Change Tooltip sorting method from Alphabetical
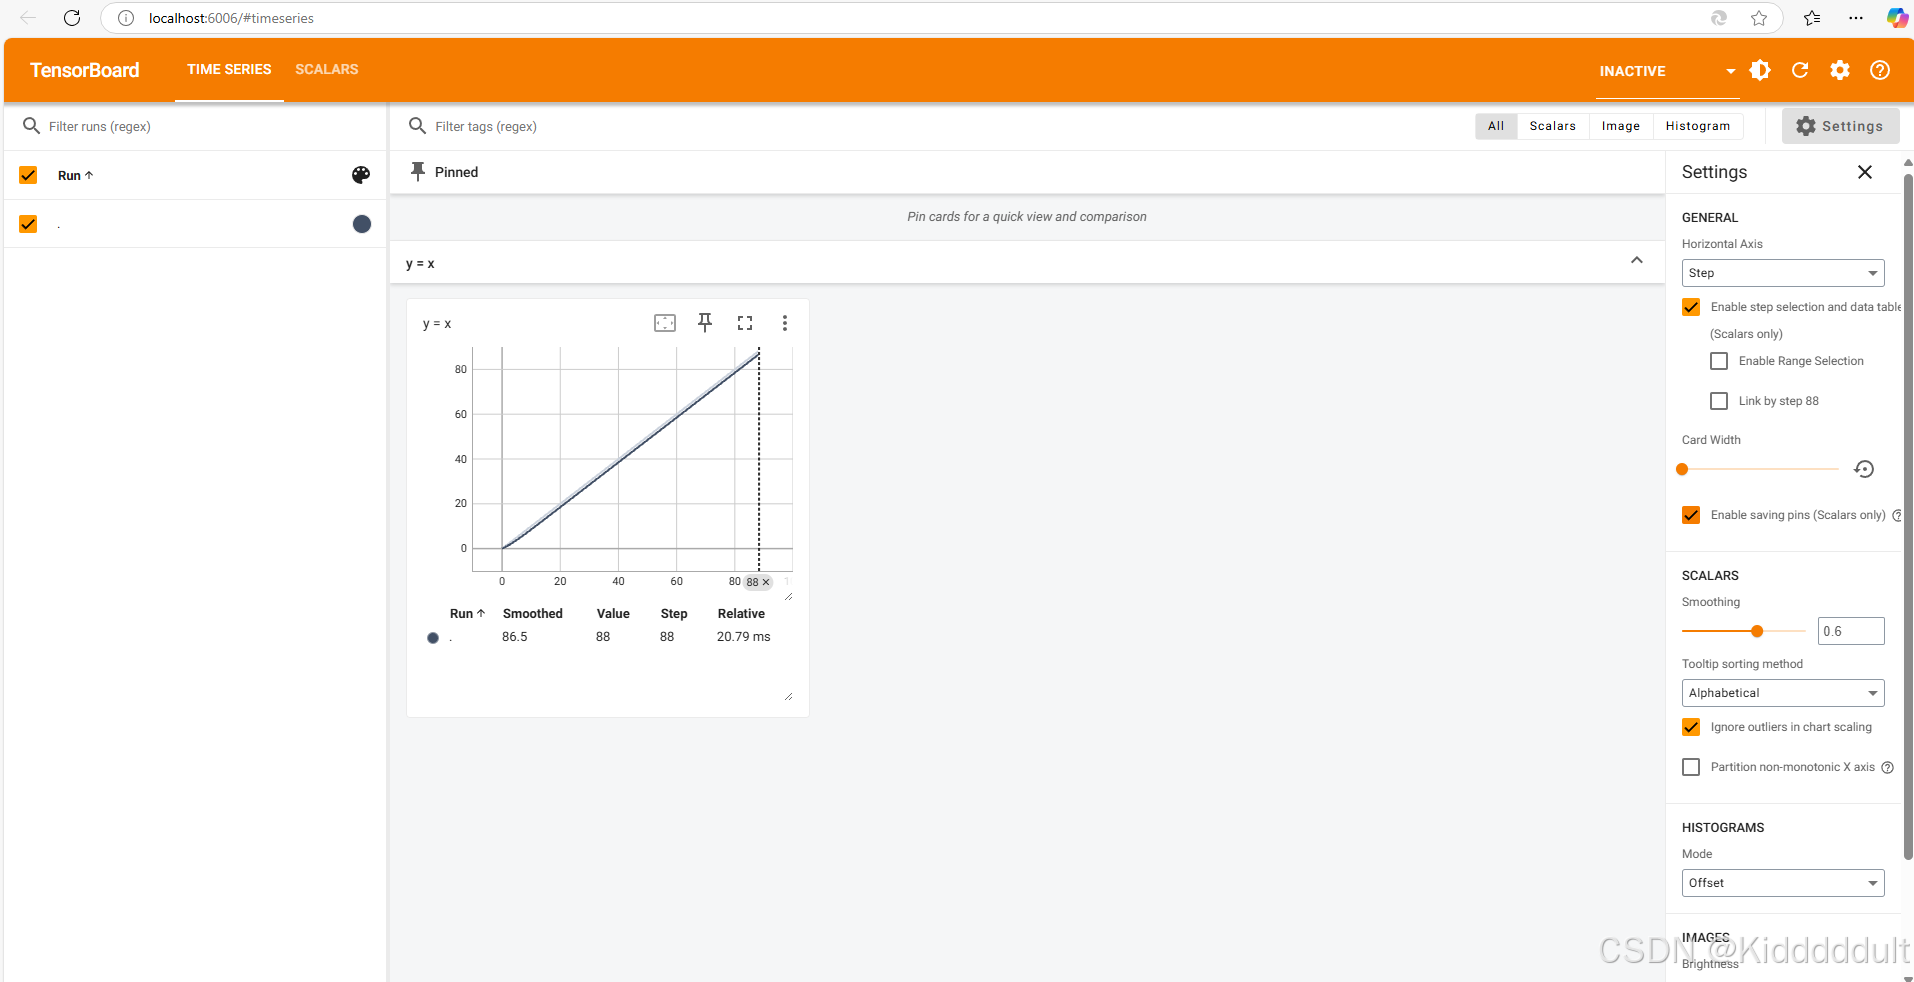Image resolution: width=1914 pixels, height=982 pixels. [x=1782, y=693]
